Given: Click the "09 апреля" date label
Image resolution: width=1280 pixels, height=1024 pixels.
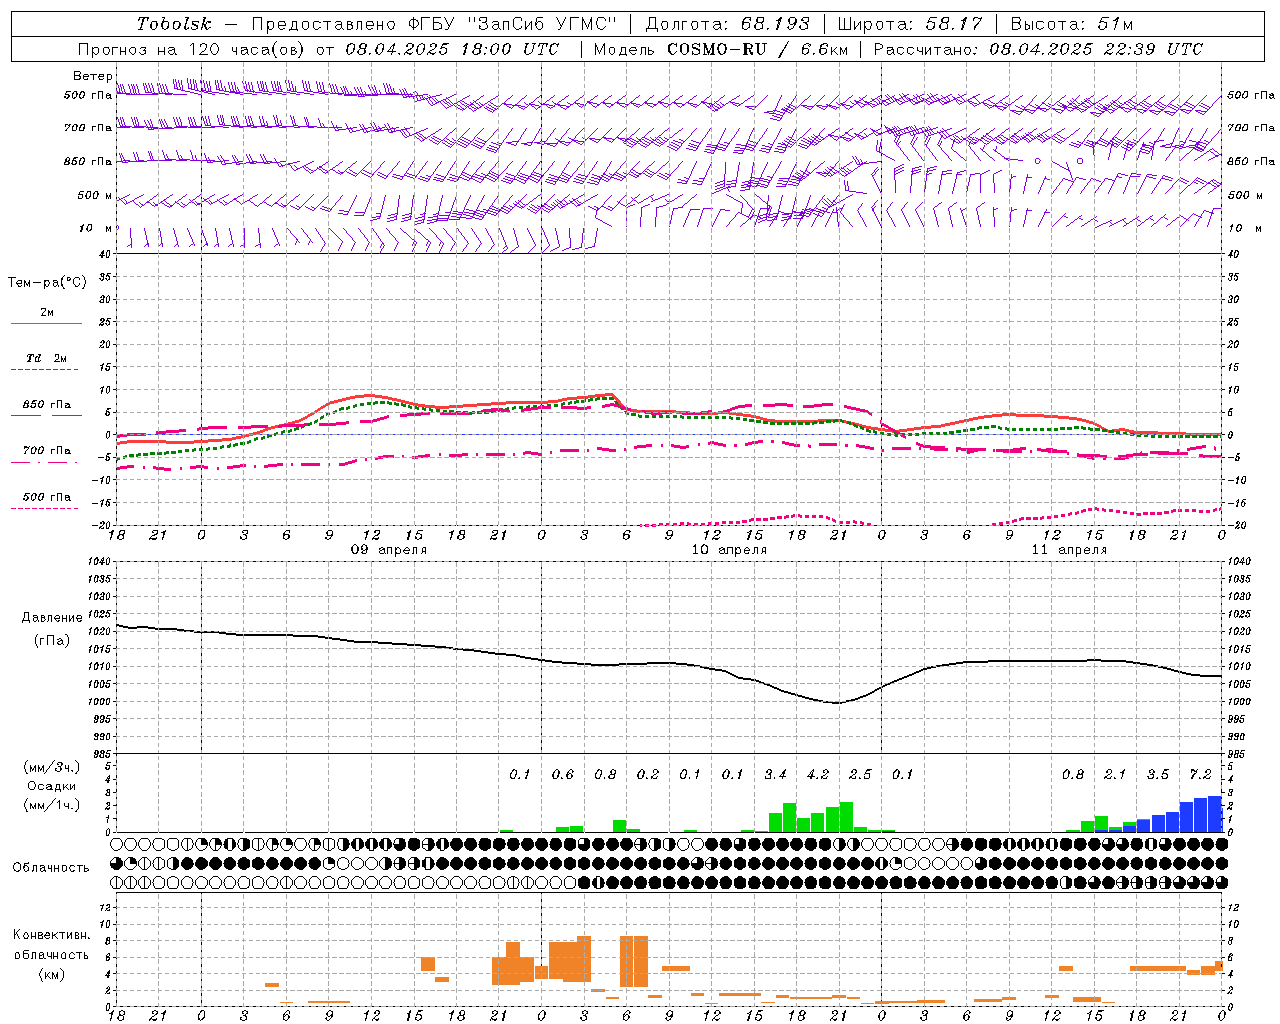Looking at the screenshot, I should [389, 550].
